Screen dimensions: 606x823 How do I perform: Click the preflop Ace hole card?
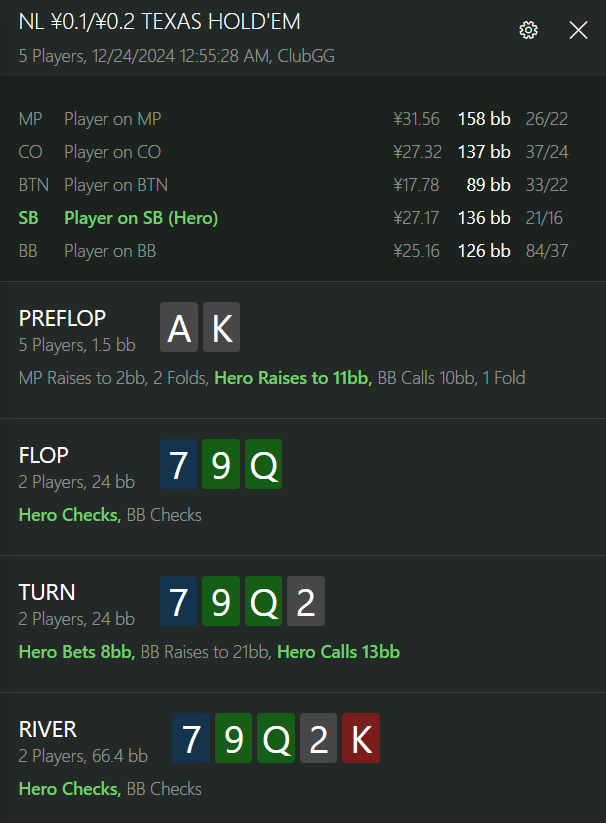click(x=179, y=327)
